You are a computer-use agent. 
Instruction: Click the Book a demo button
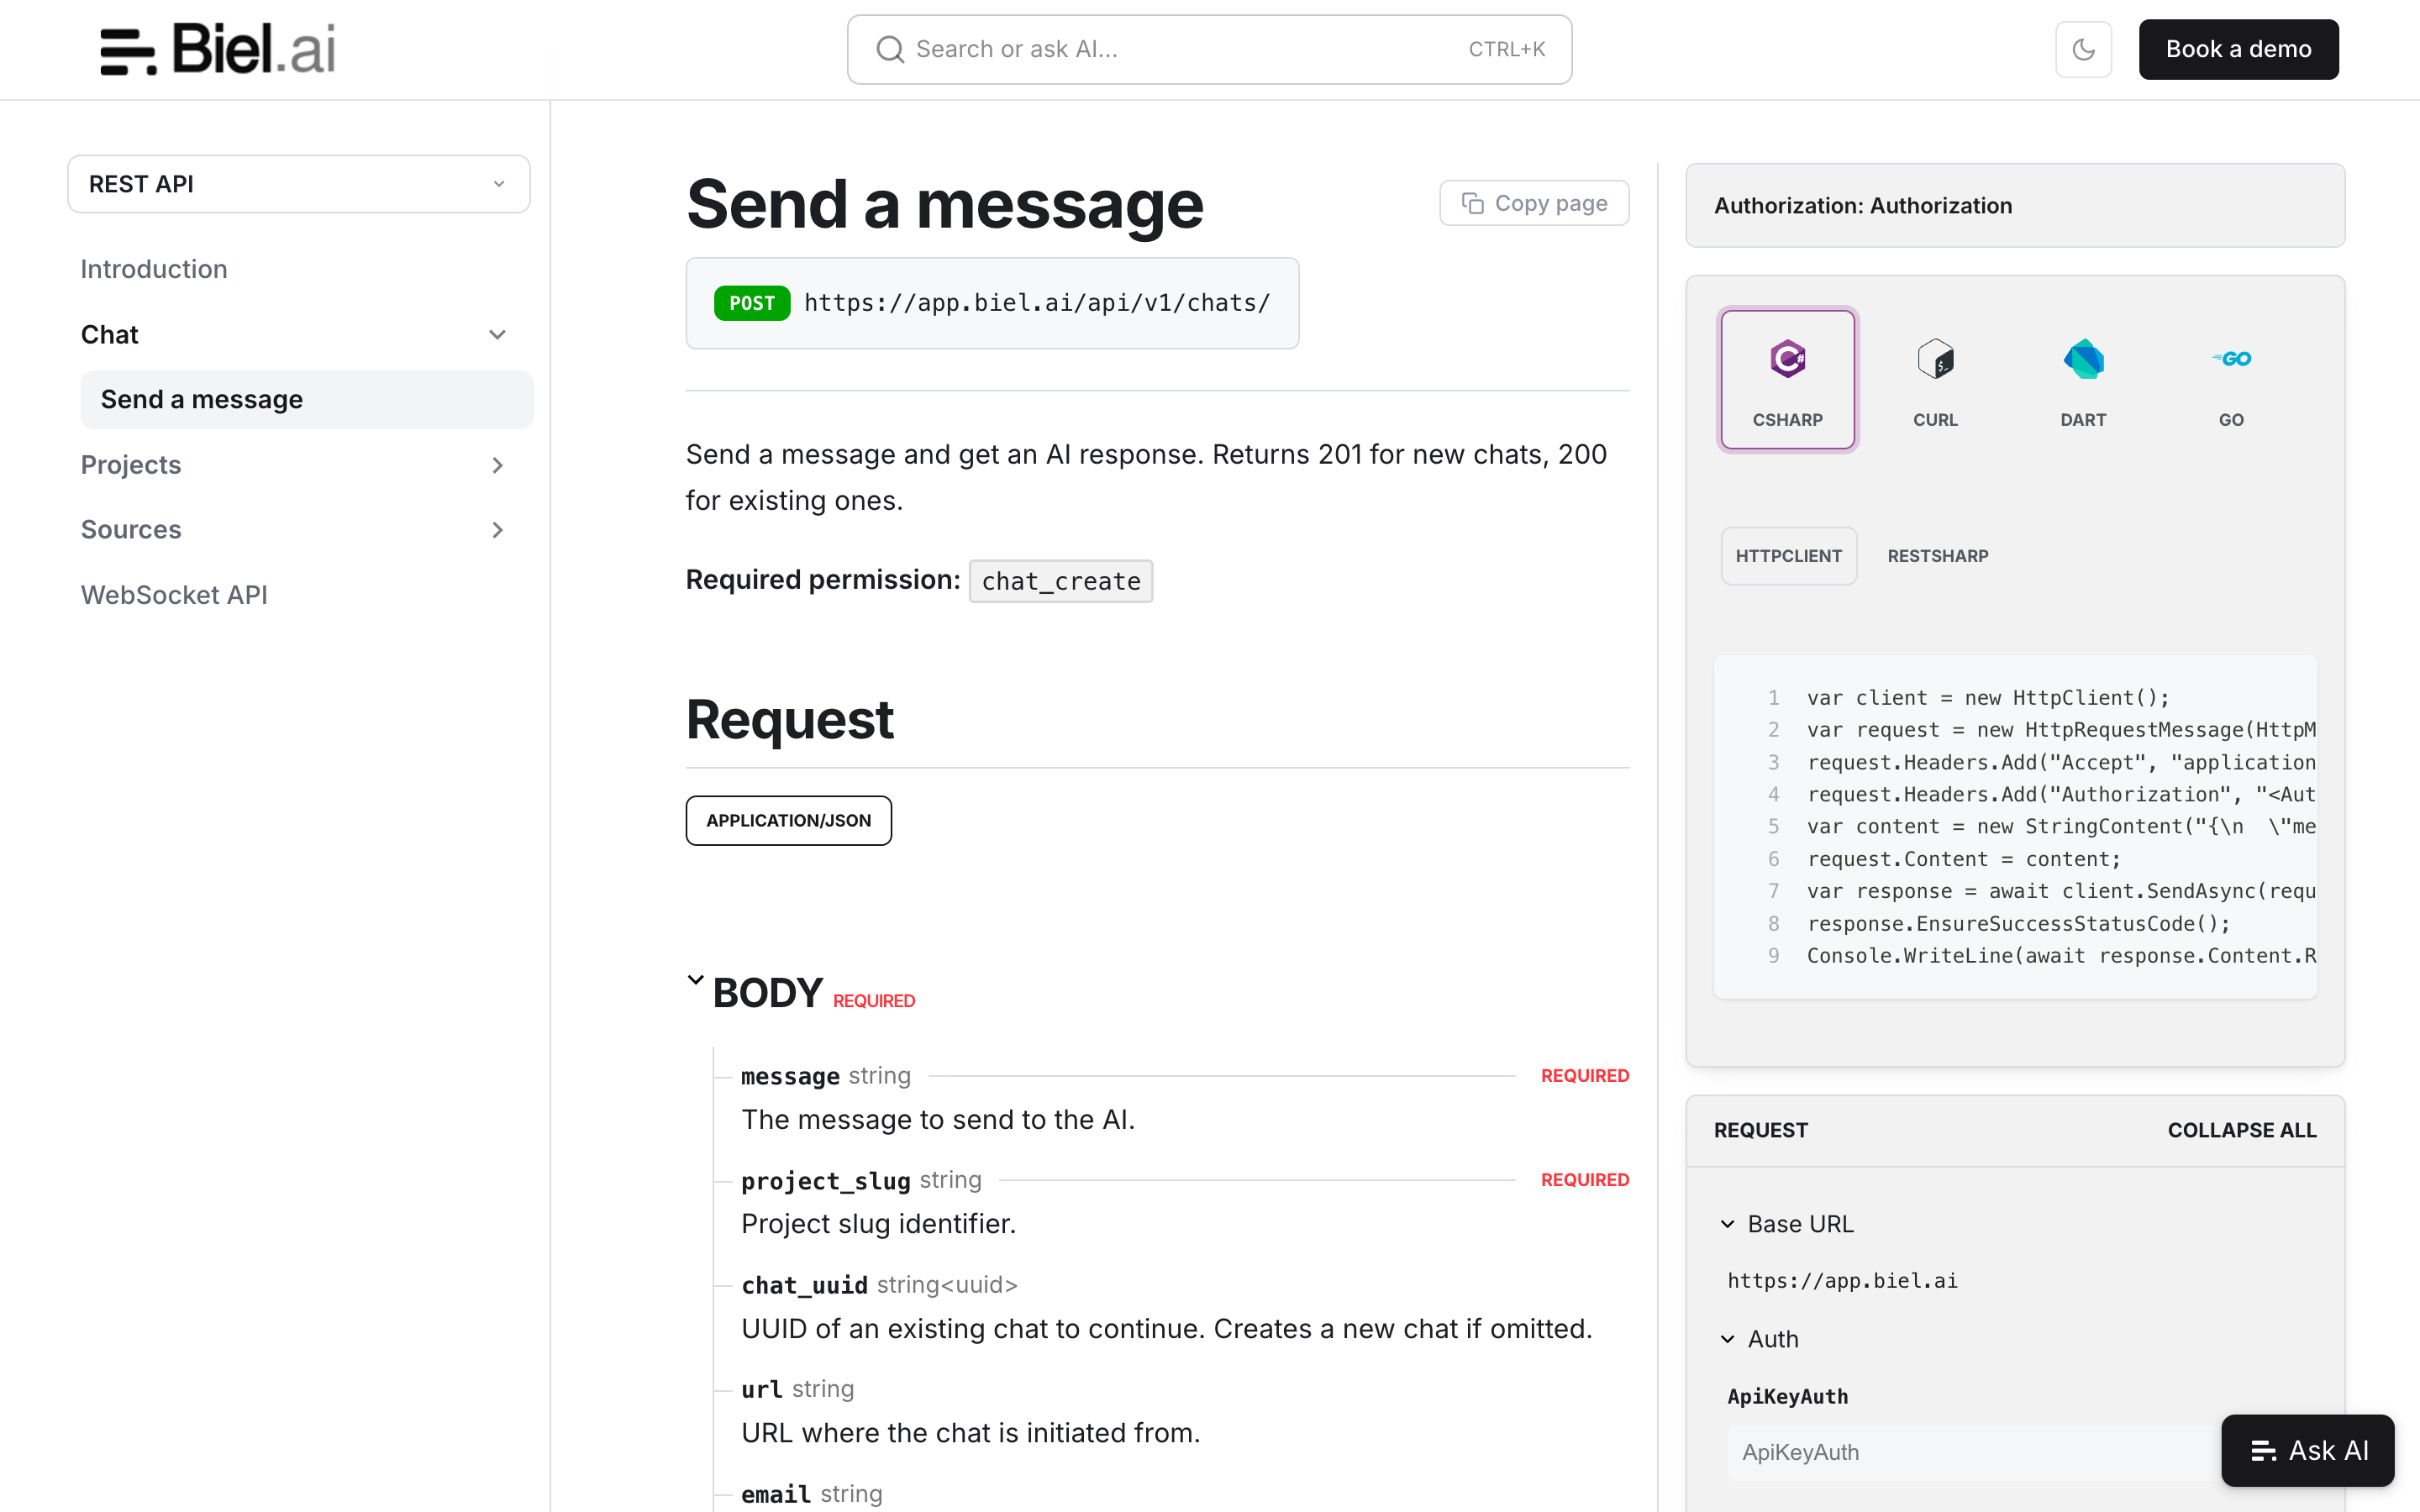tap(2238, 49)
